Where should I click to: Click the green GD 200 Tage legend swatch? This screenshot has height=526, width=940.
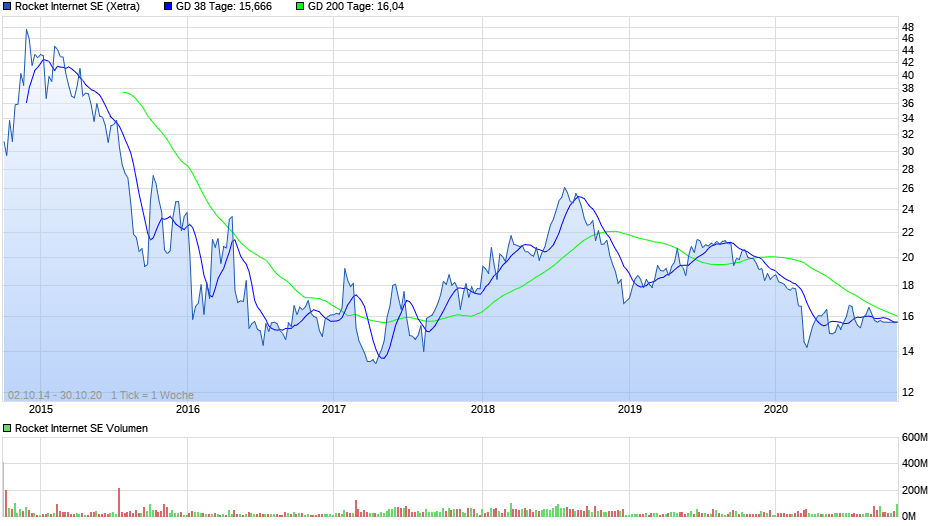[300, 7]
